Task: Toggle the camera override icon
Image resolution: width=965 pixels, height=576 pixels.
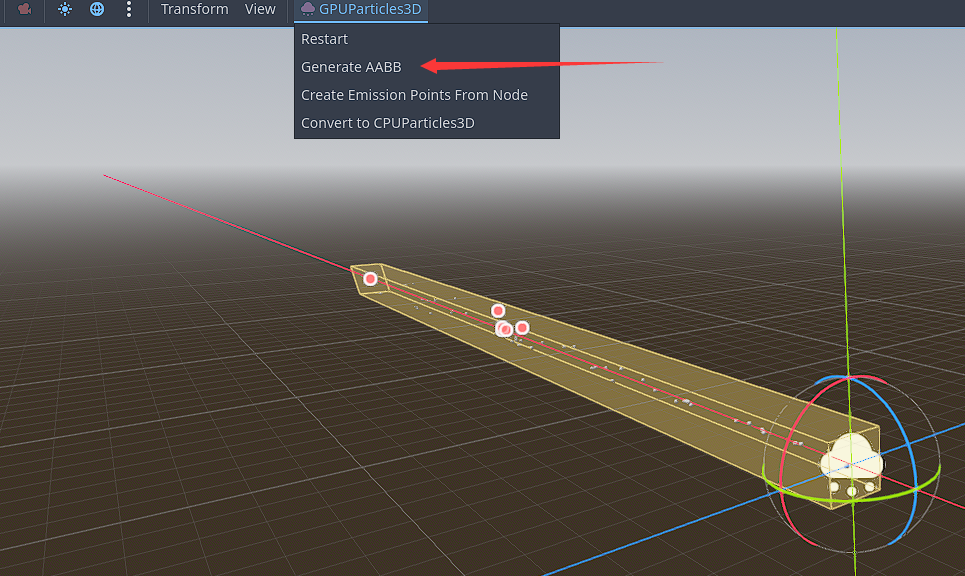Action: pos(24,9)
